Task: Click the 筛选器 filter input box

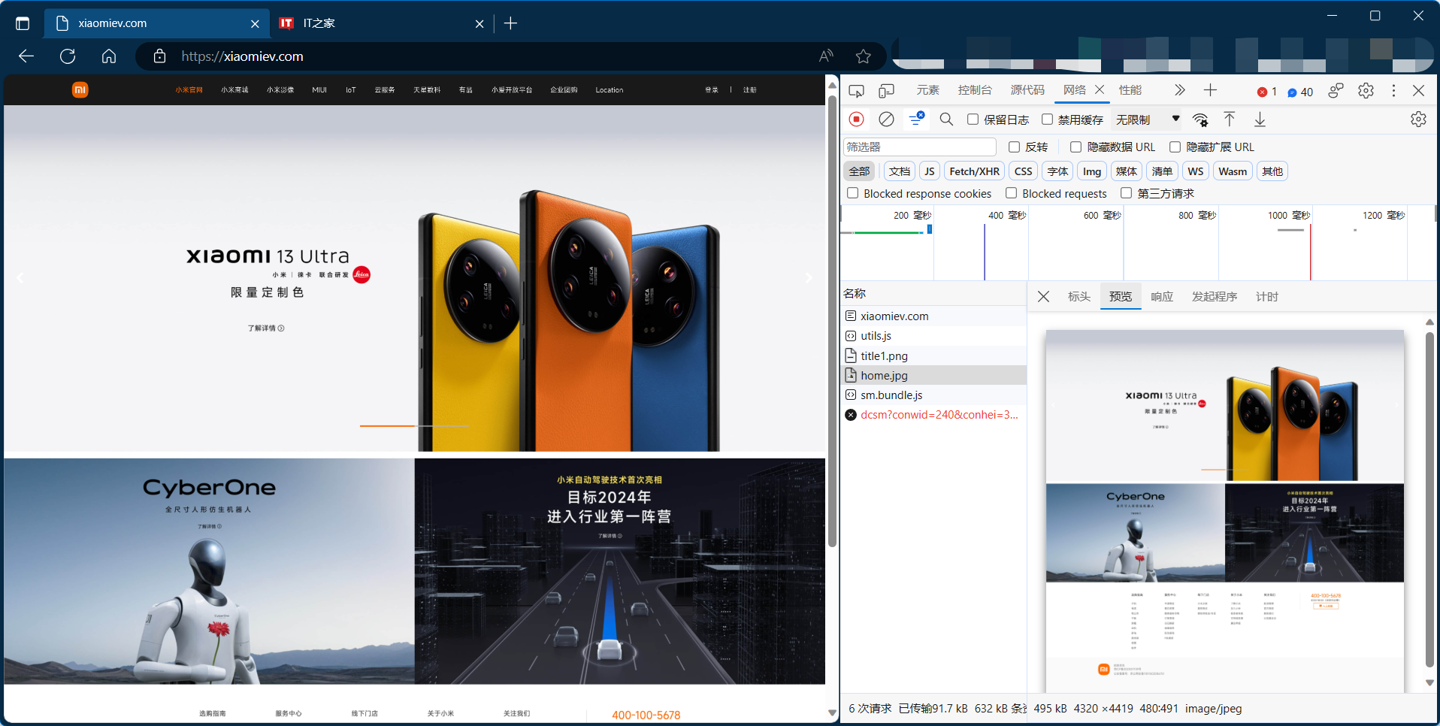Action: (920, 147)
